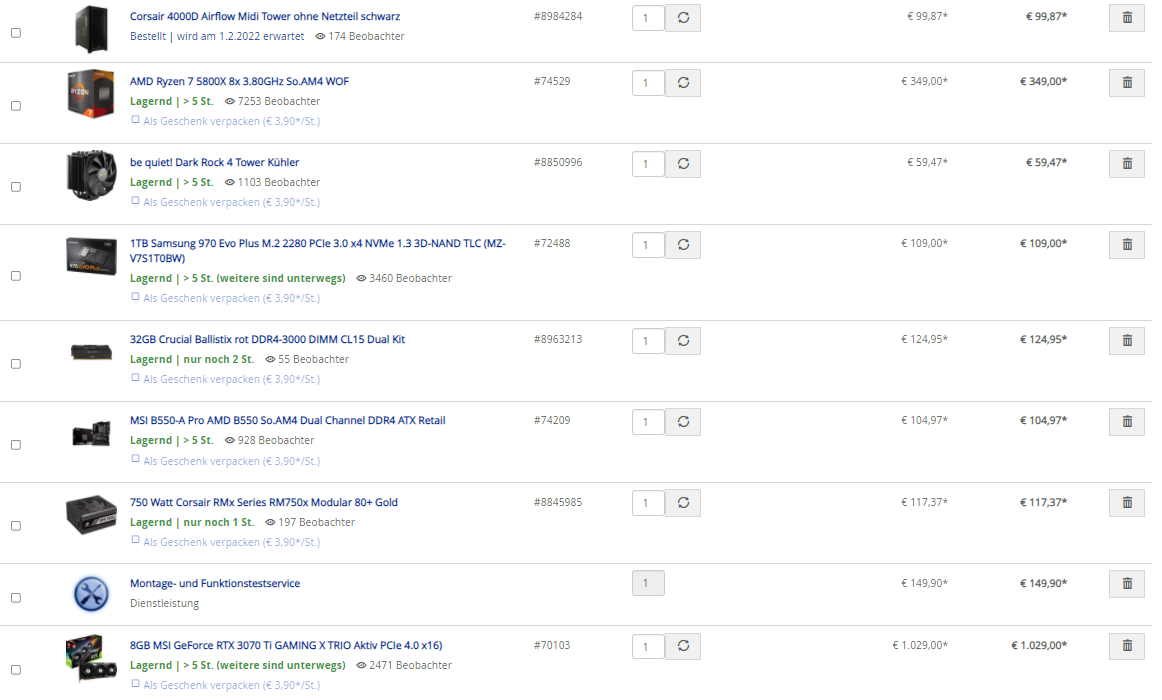Screen dimensions: 1162x700
Task: Click the Corsair 4000D case thumbnail
Action: 92,29
